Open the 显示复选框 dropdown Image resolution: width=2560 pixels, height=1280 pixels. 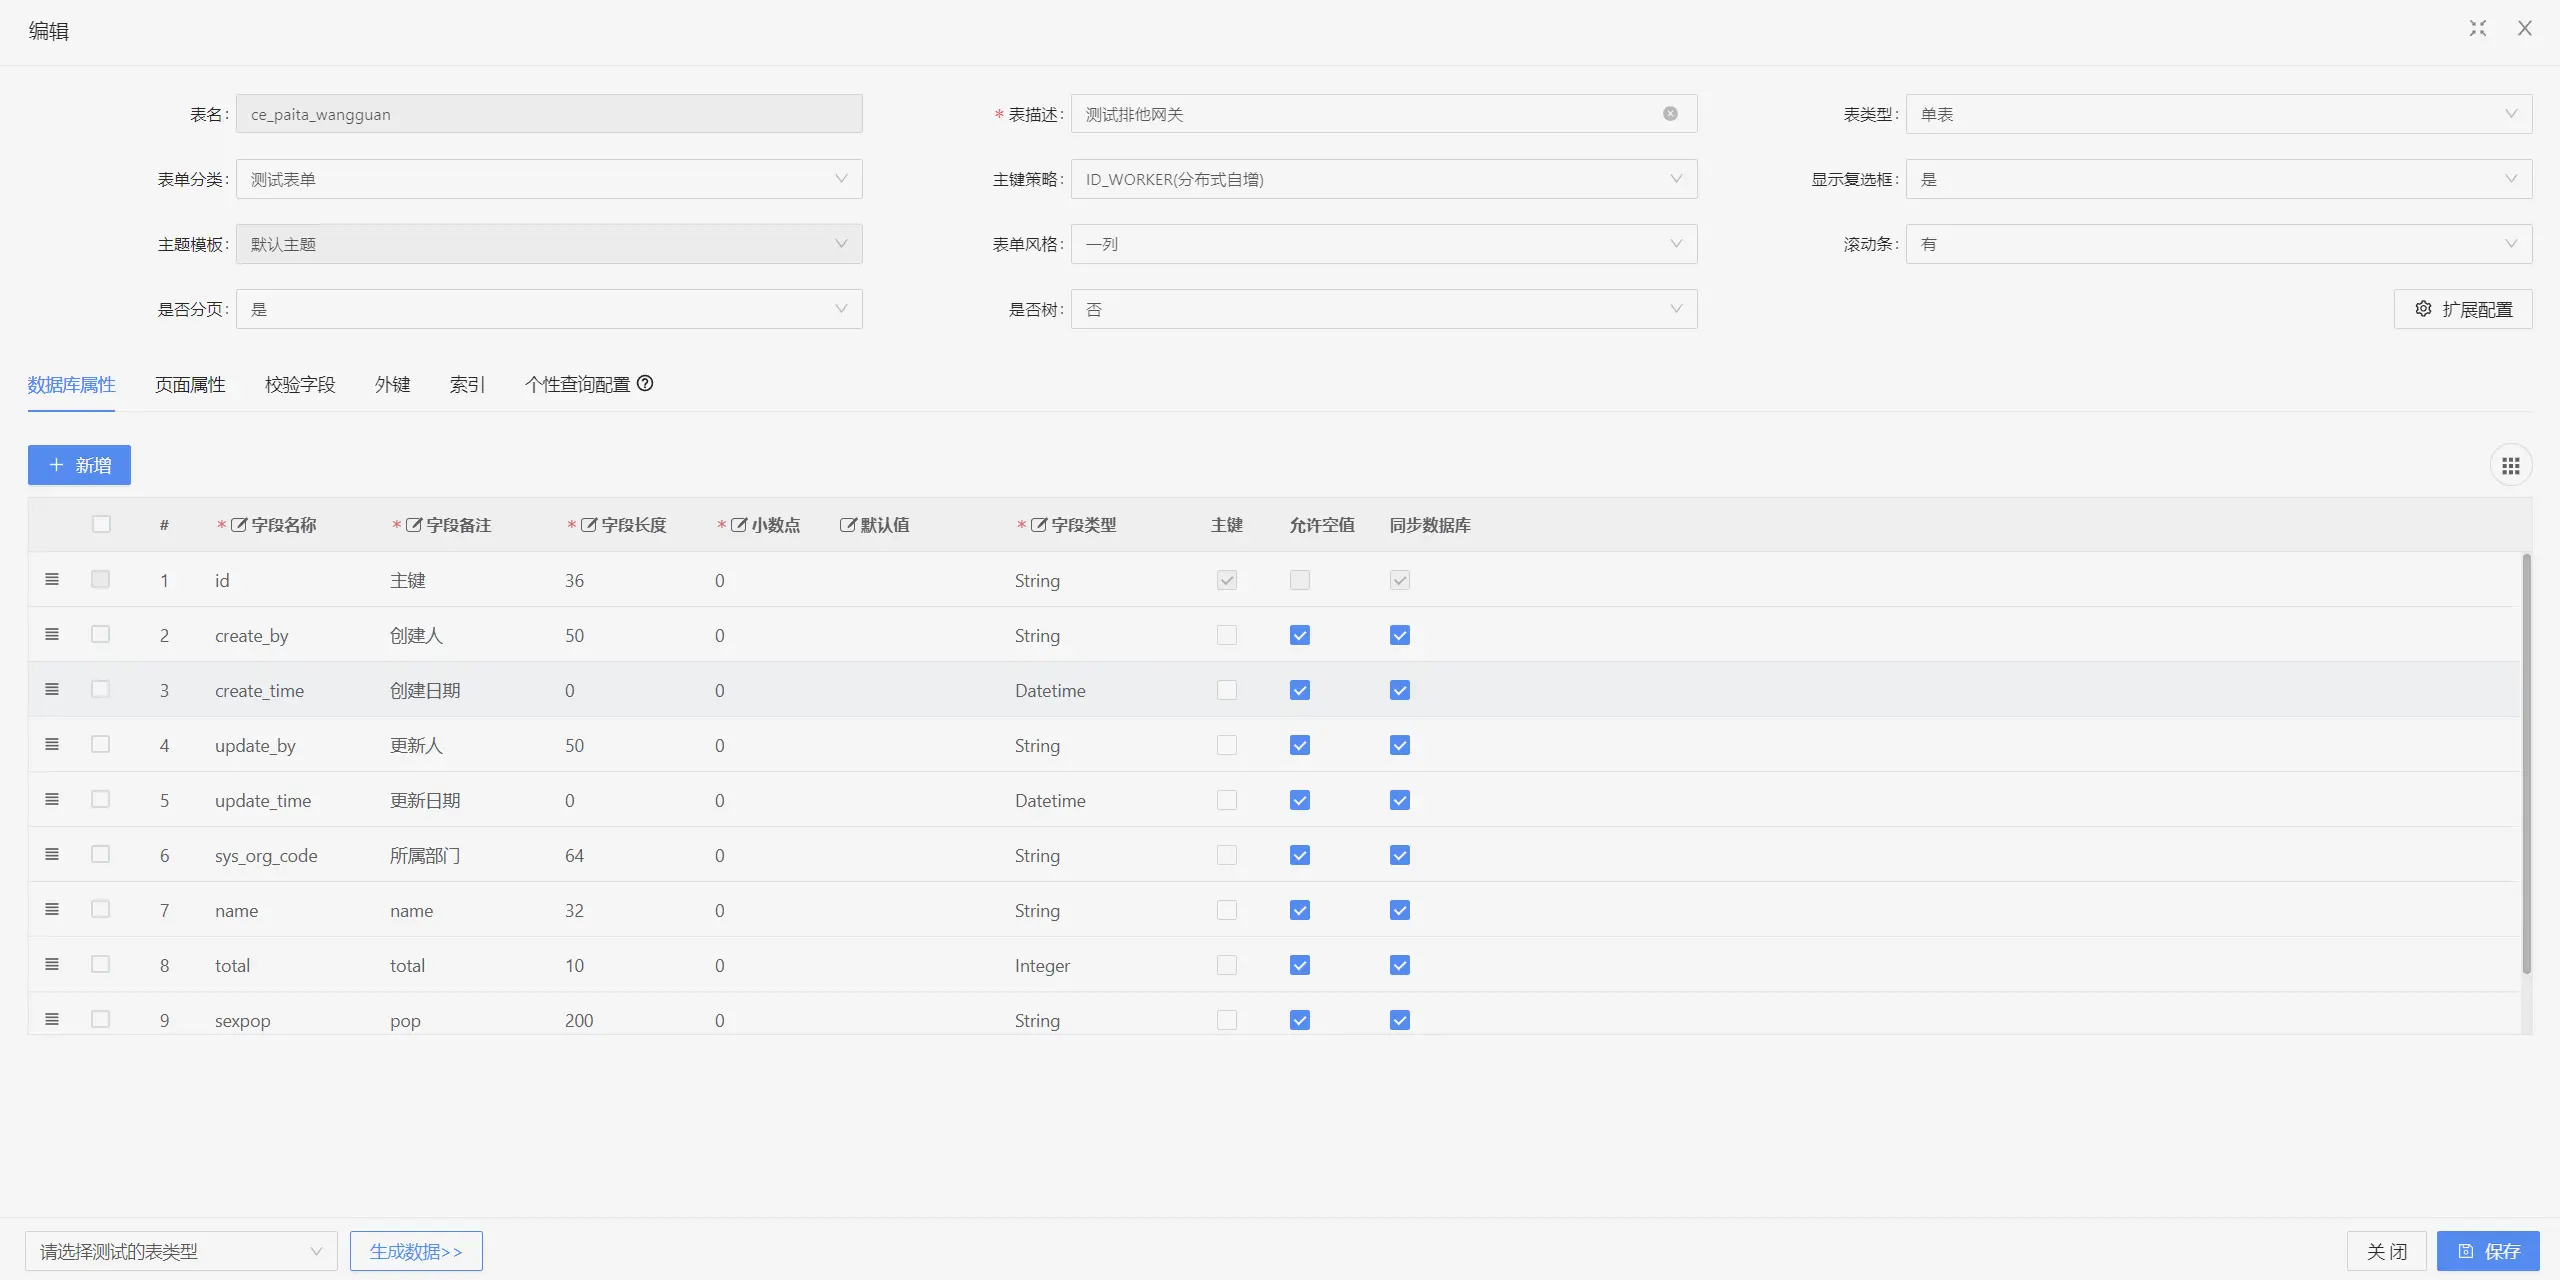pos(2219,179)
